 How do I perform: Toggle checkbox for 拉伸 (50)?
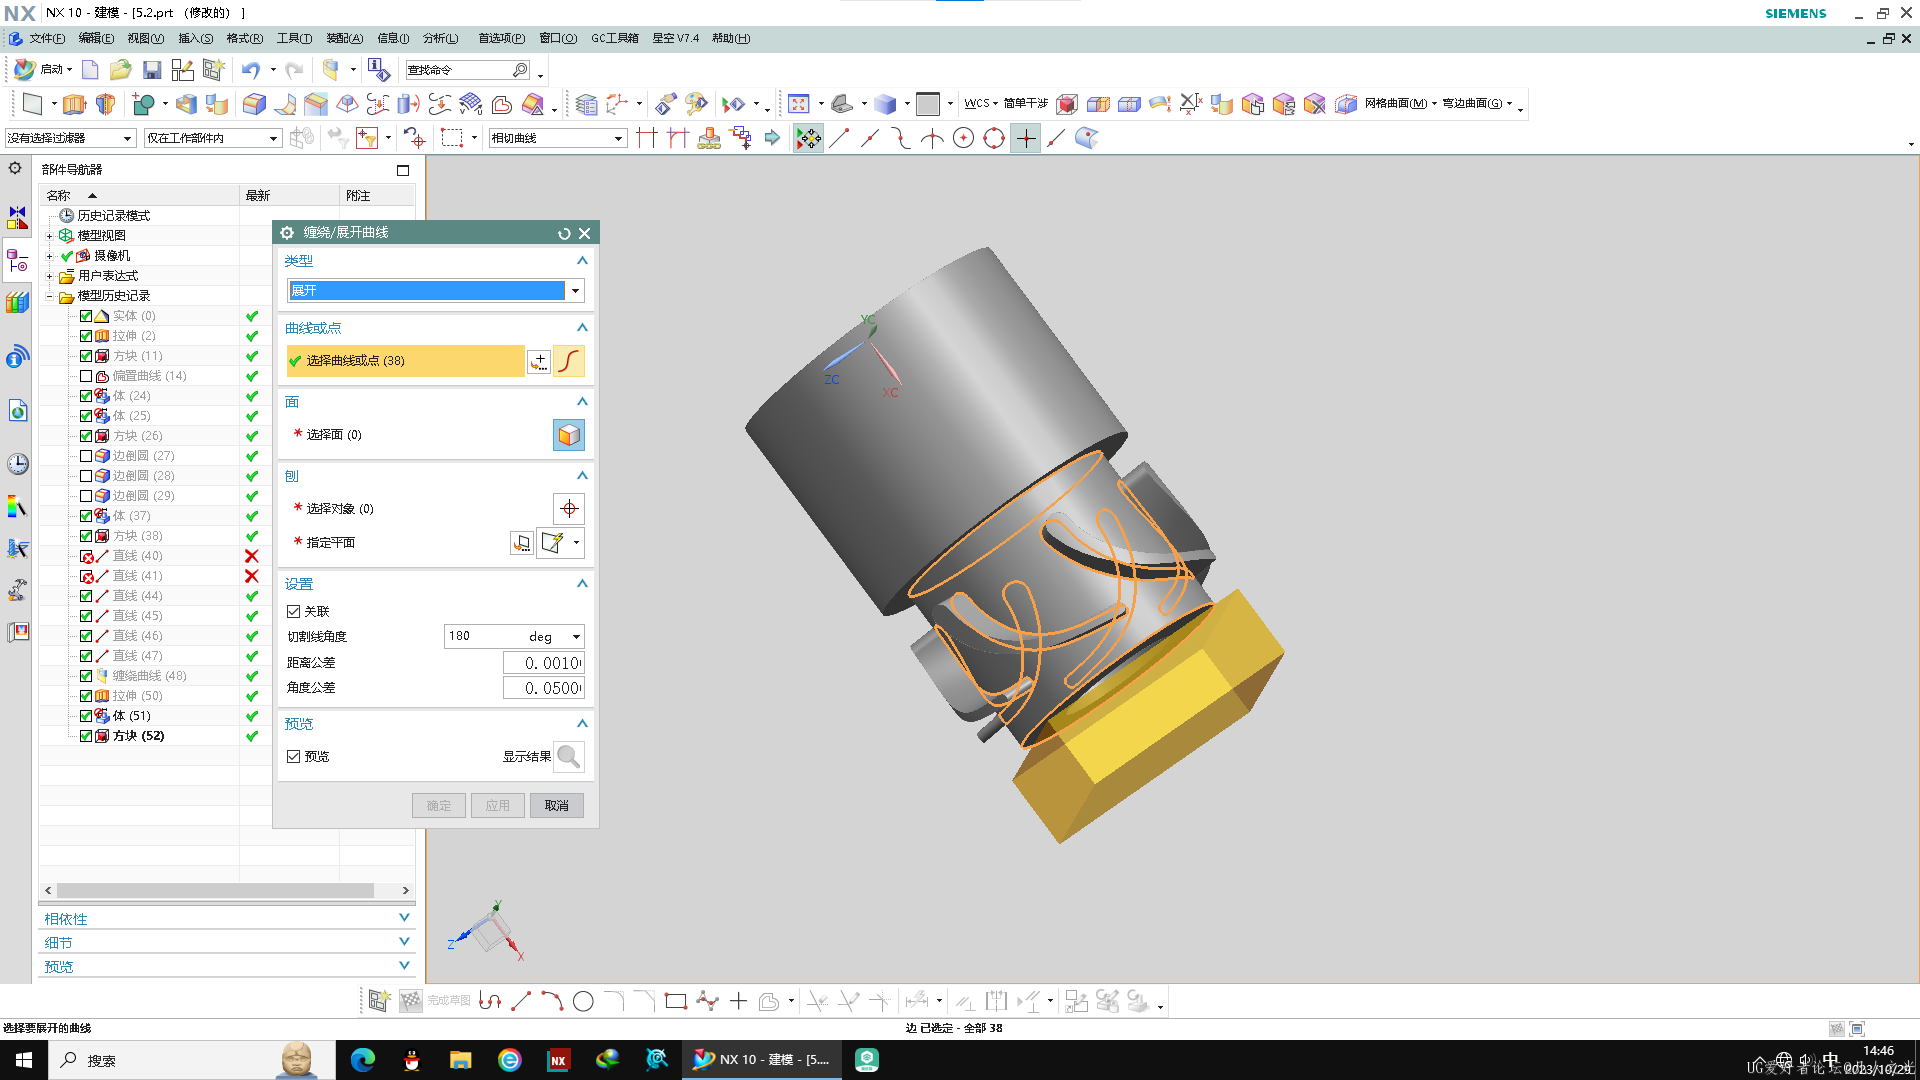click(86, 696)
